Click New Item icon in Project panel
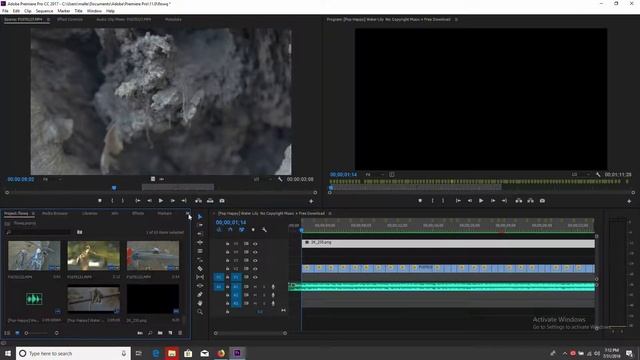Viewport: 640px width, 360px height. point(170,333)
